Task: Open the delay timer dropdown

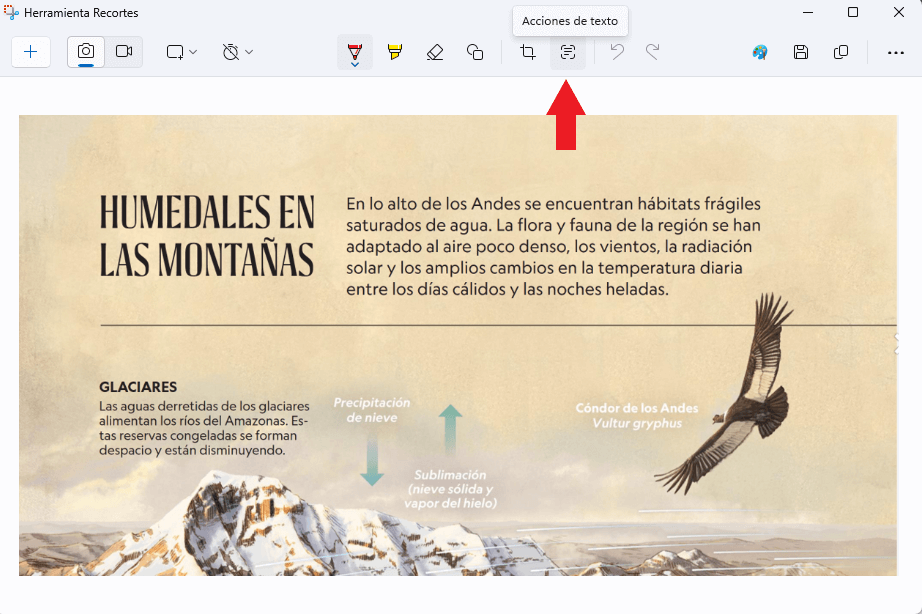Action: click(238, 52)
